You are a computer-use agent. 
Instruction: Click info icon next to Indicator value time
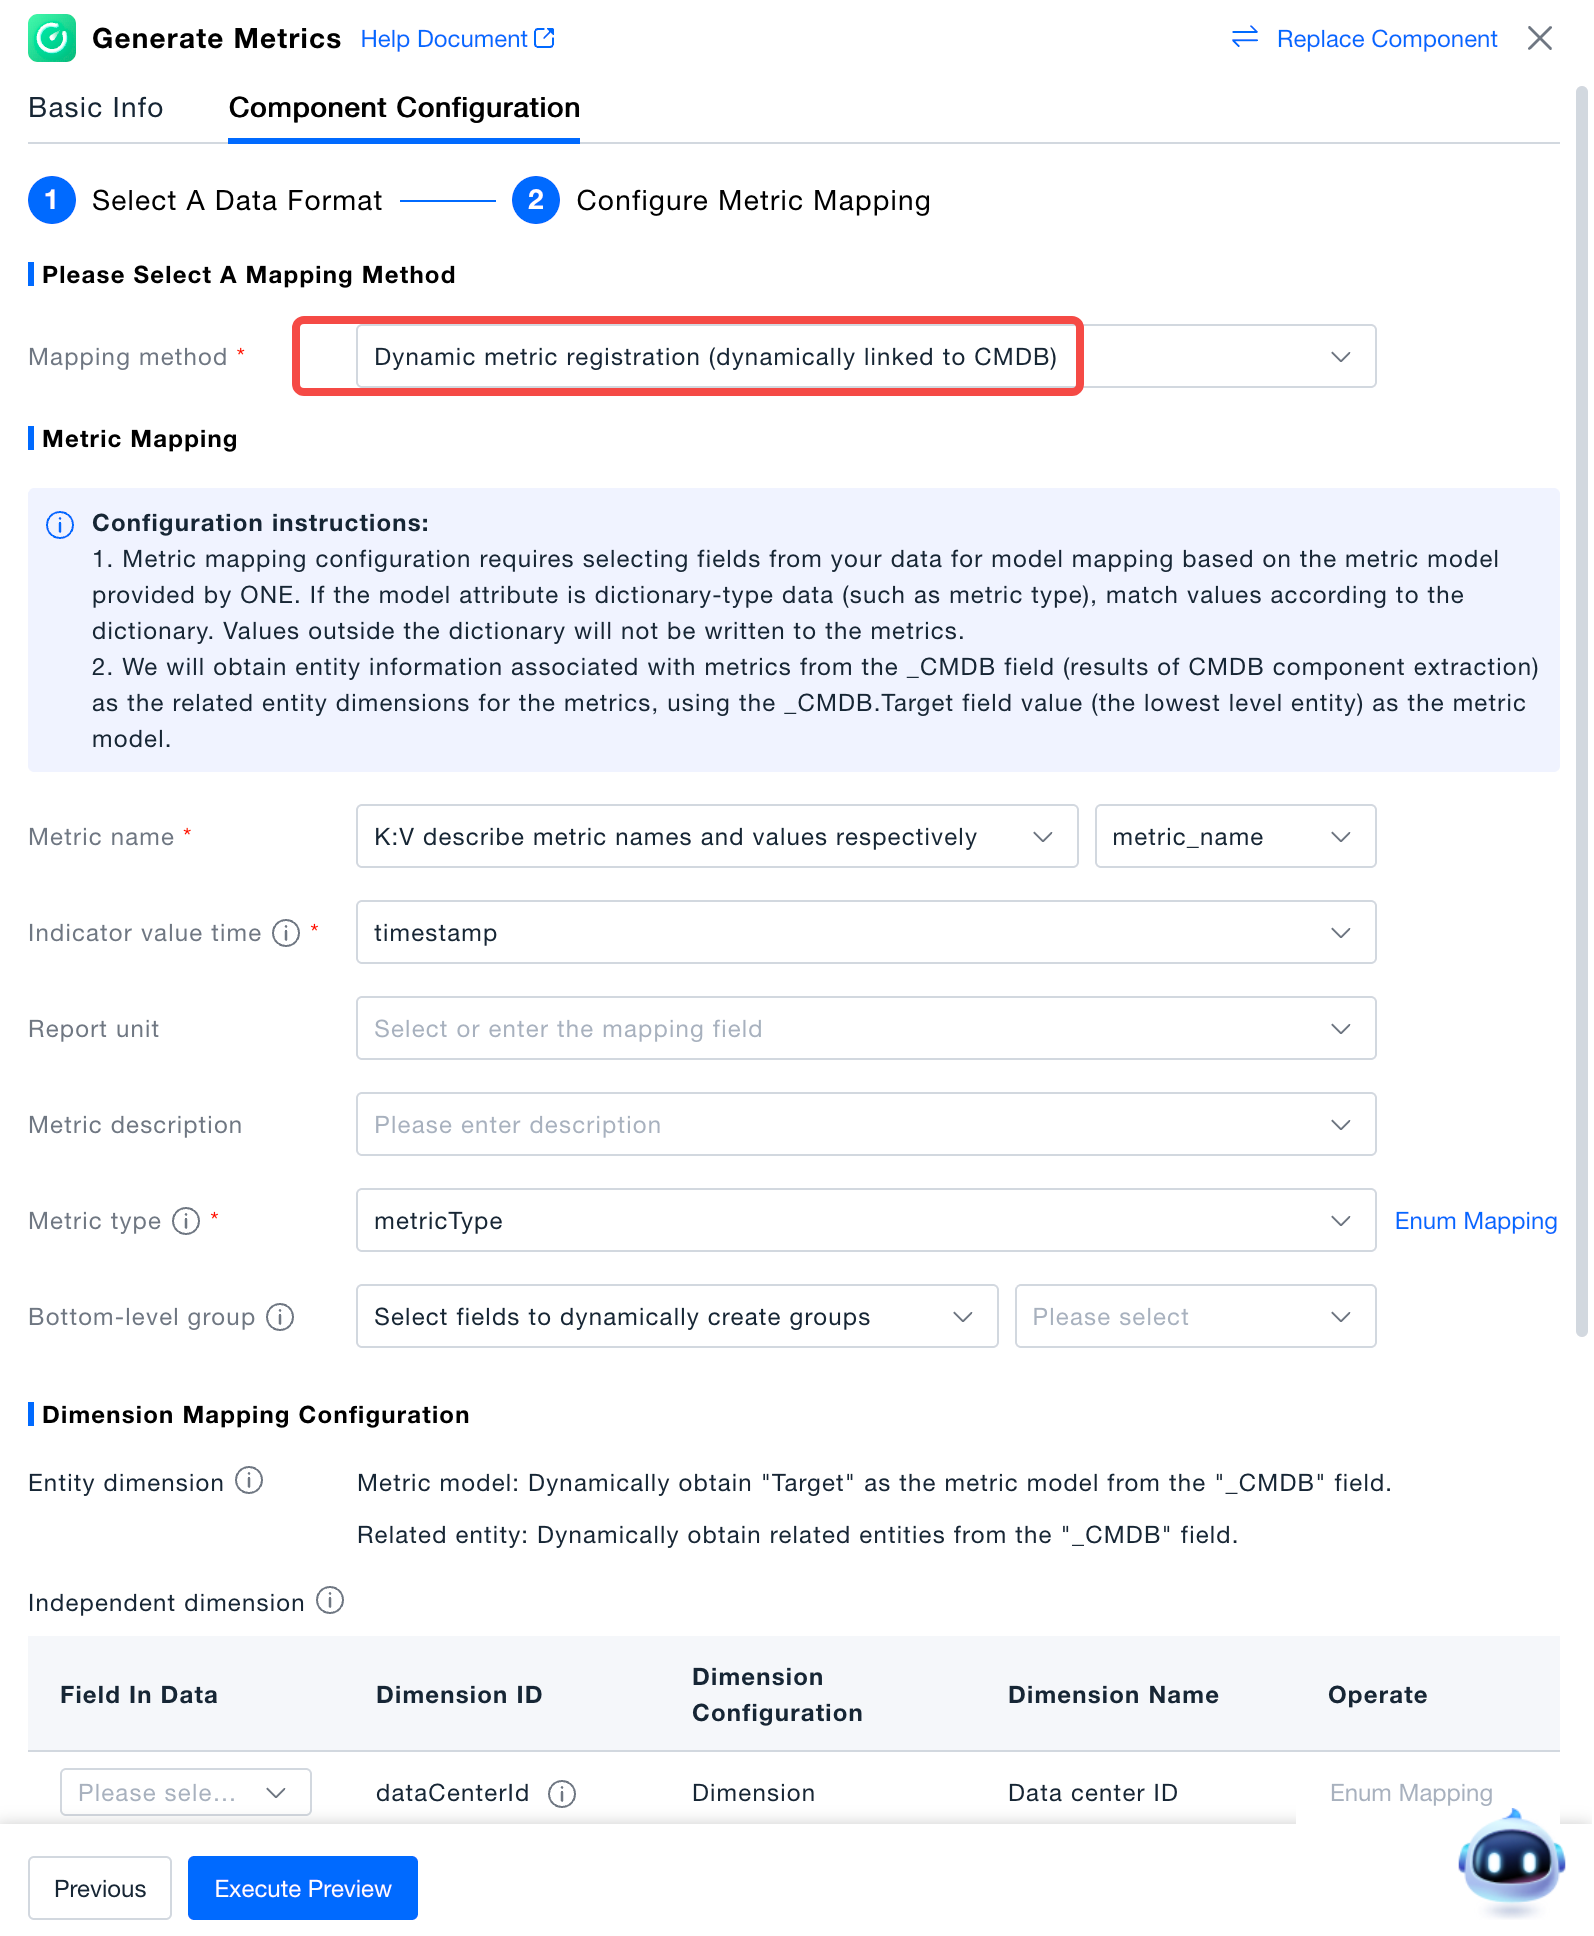click(286, 933)
